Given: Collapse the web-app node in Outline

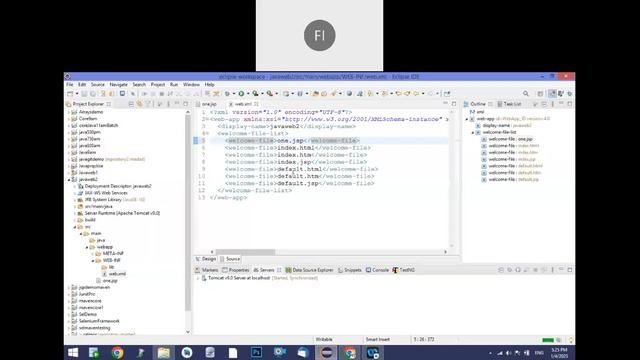Looking at the screenshot, I should [467, 119].
